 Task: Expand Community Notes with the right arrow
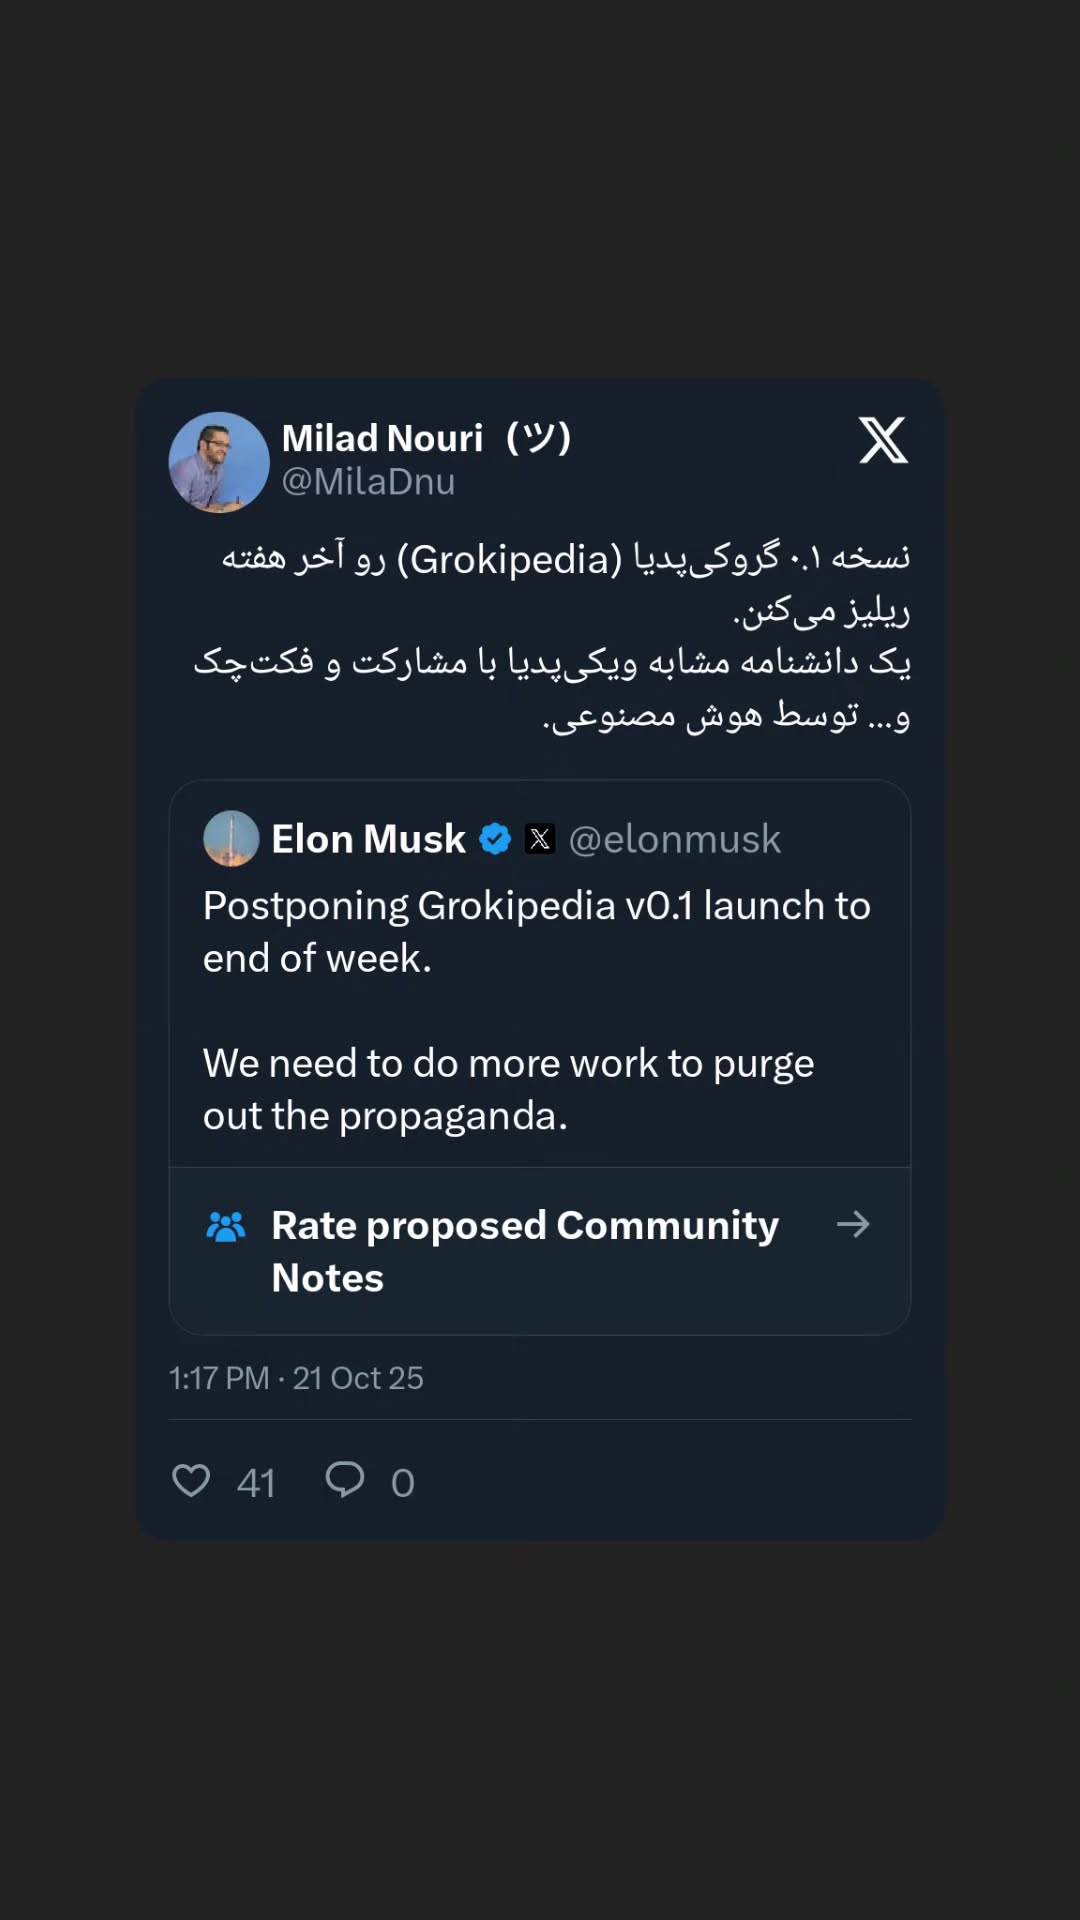853,1224
